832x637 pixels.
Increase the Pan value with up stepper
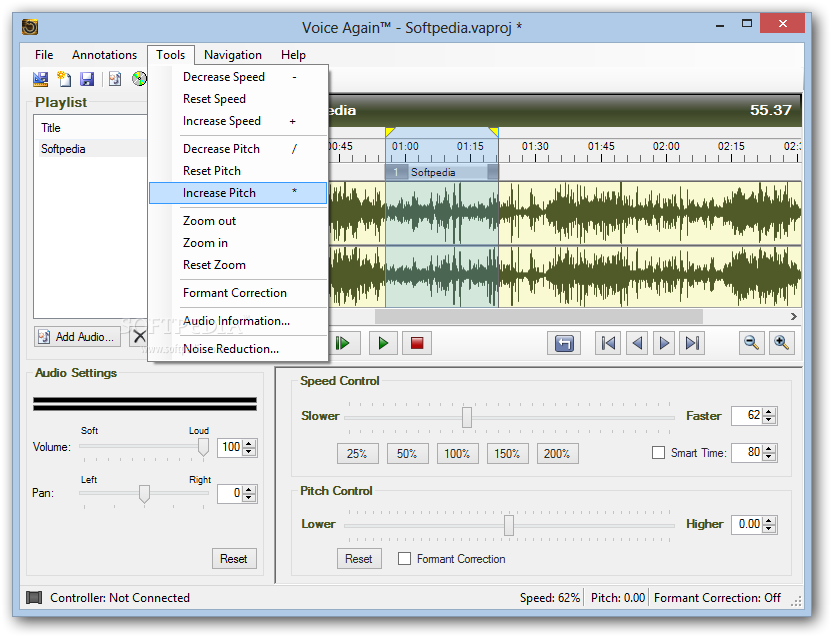pos(249,489)
